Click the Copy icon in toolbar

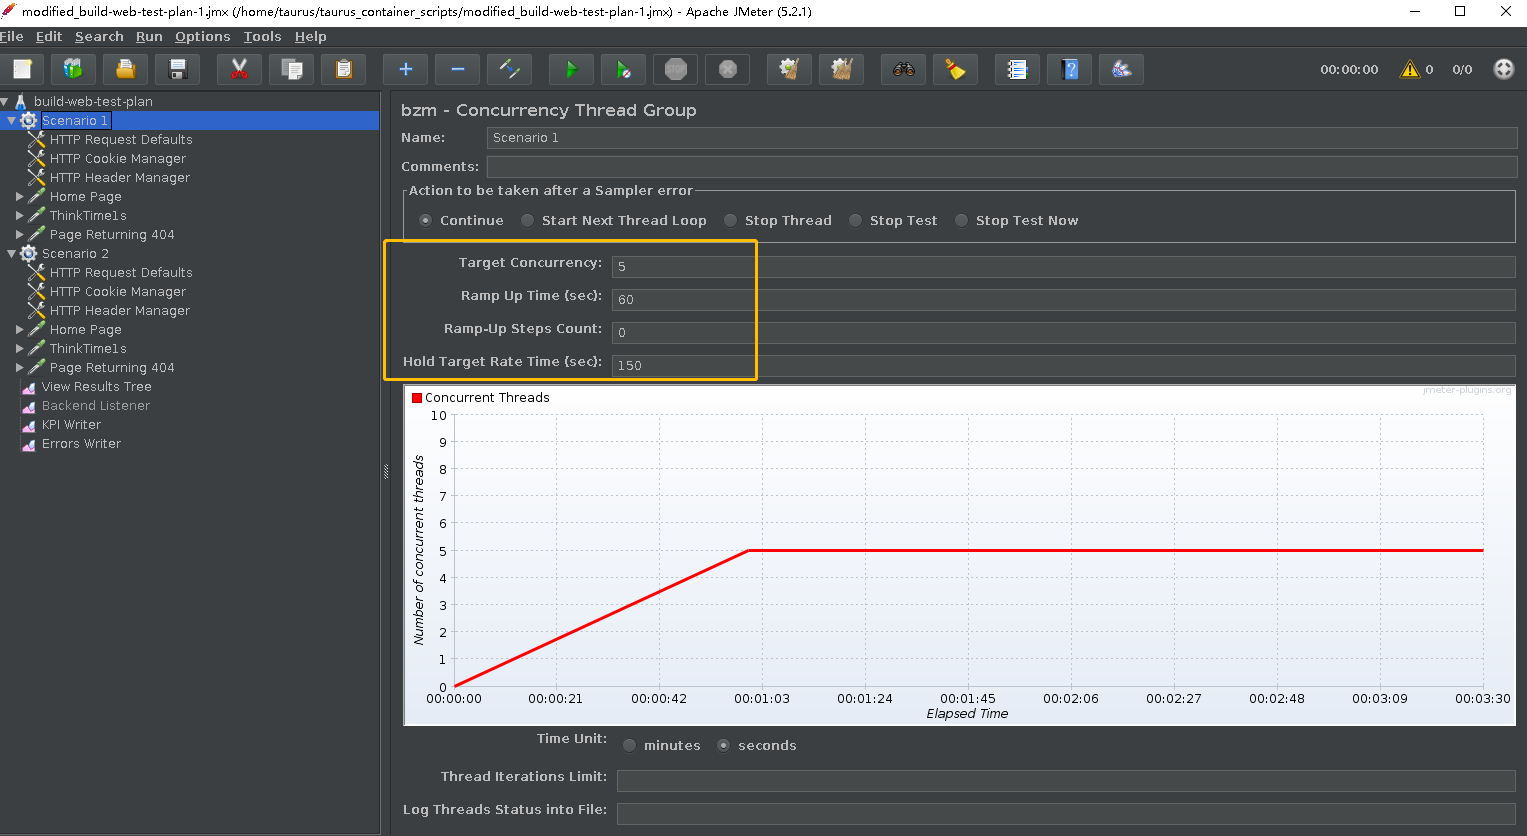[x=292, y=69]
